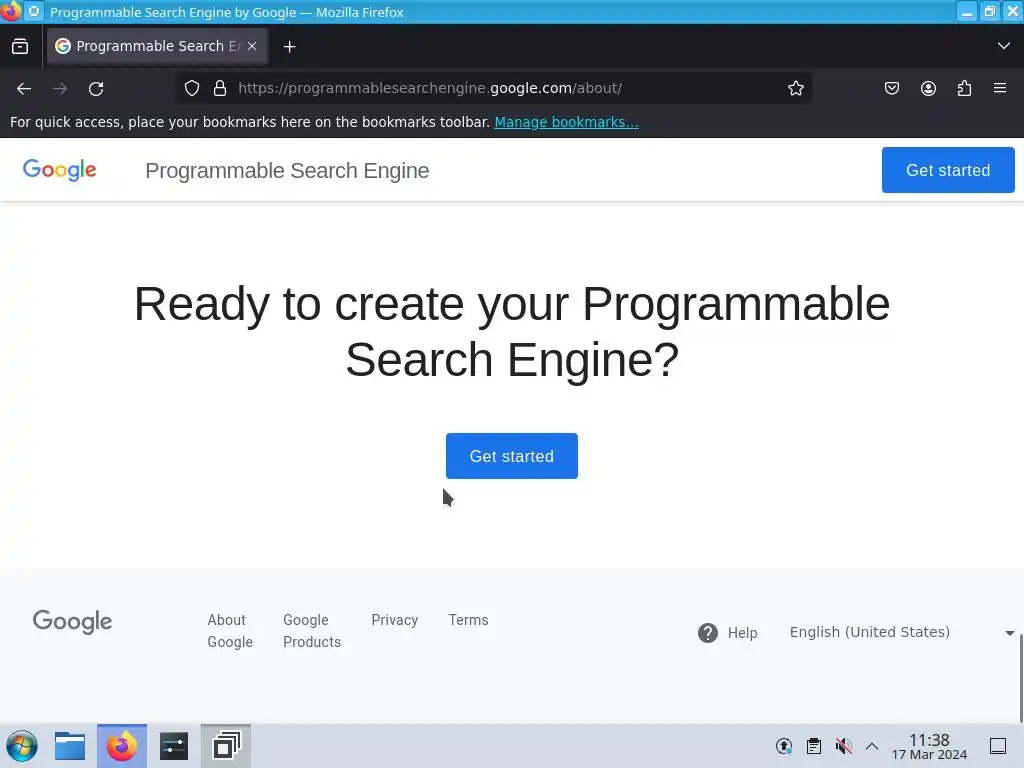The image size is (1024, 768).
Task: Open the file manager from the taskbar
Action: click(70, 746)
